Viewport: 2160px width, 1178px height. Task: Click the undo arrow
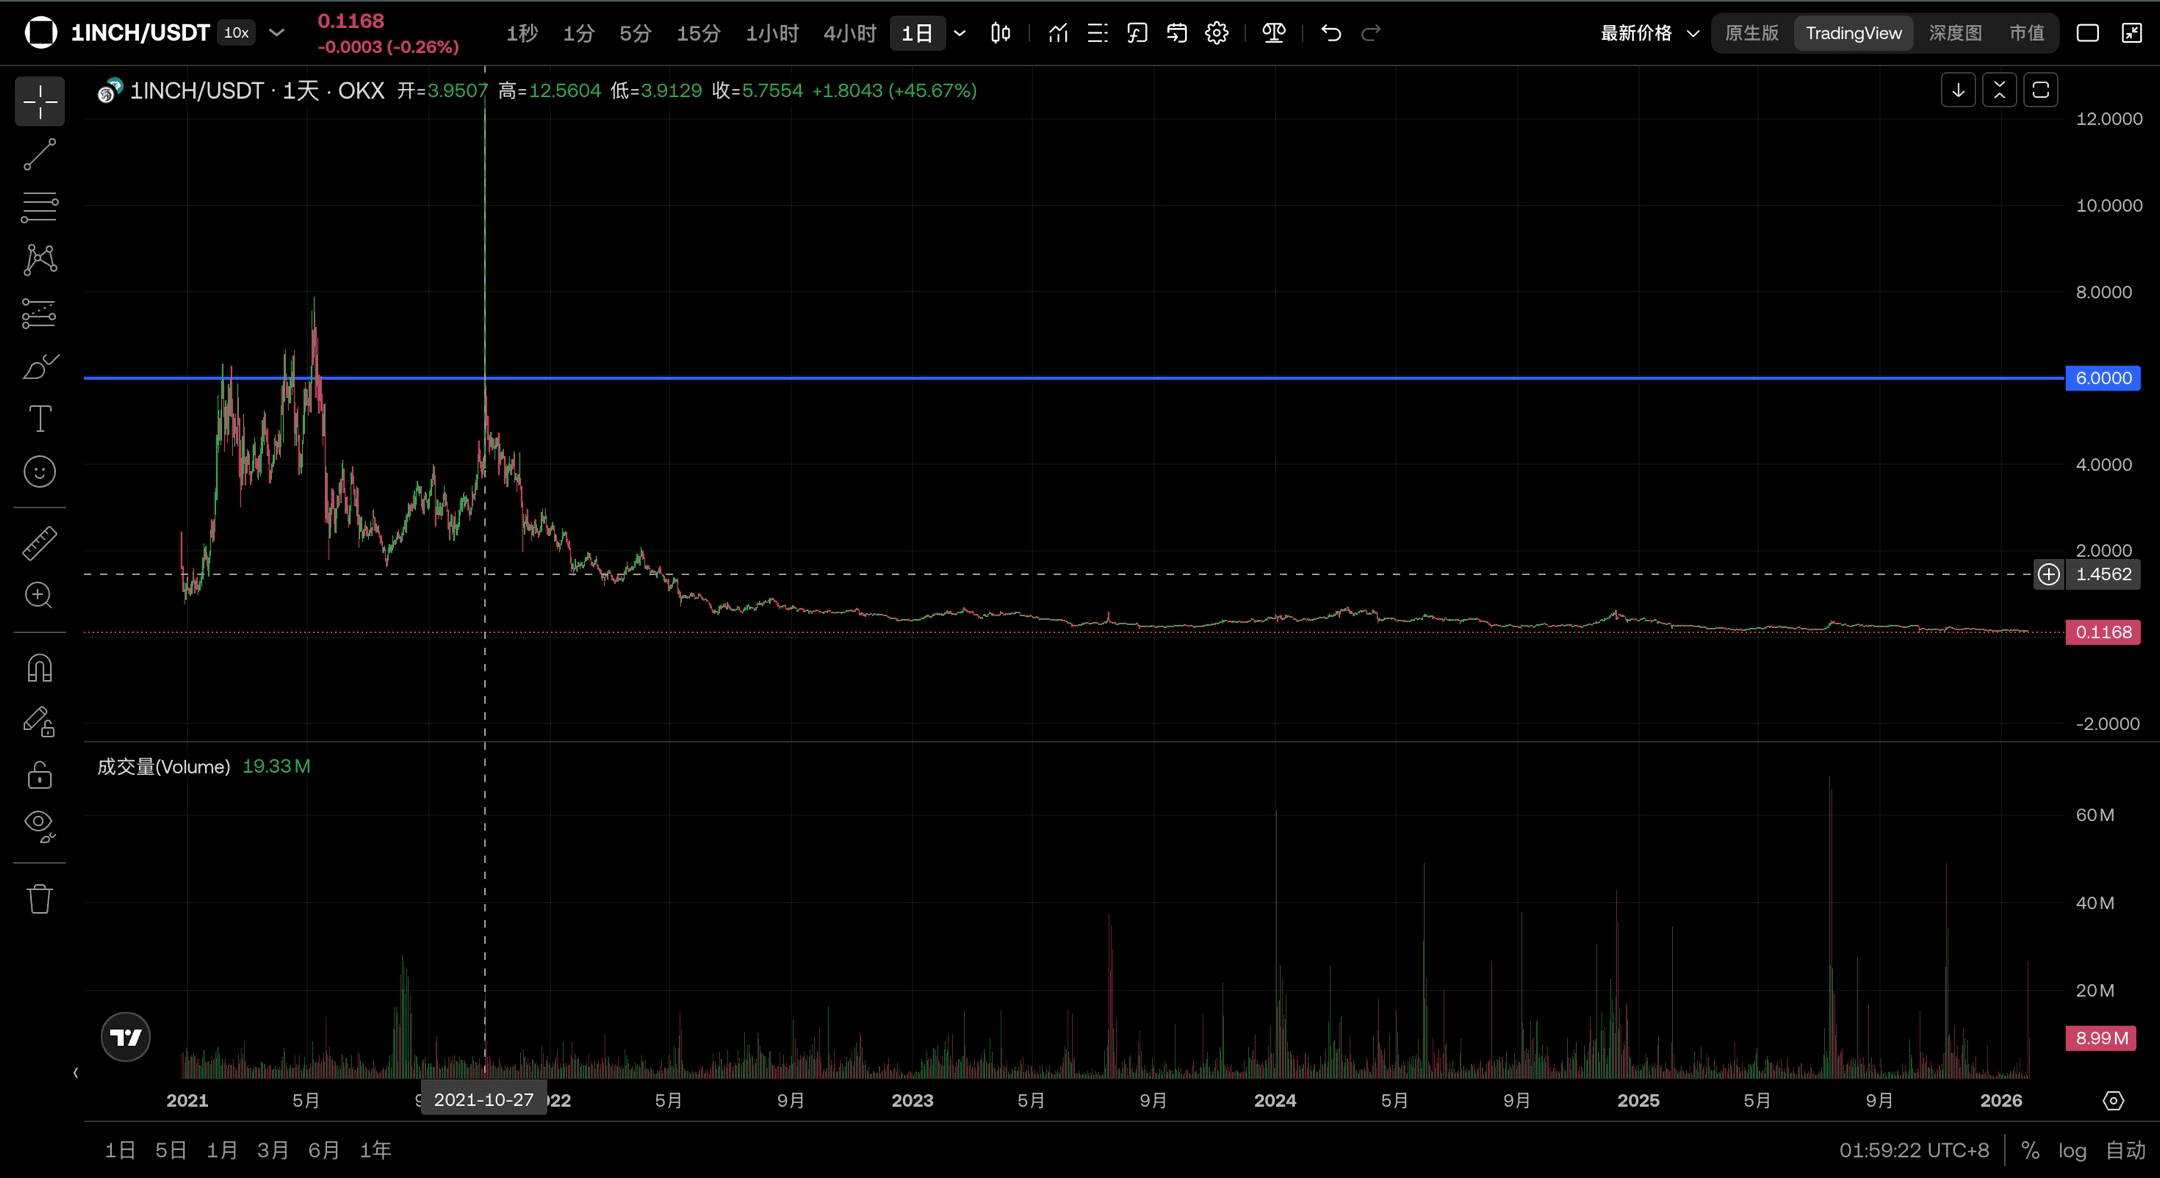pos(1330,33)
